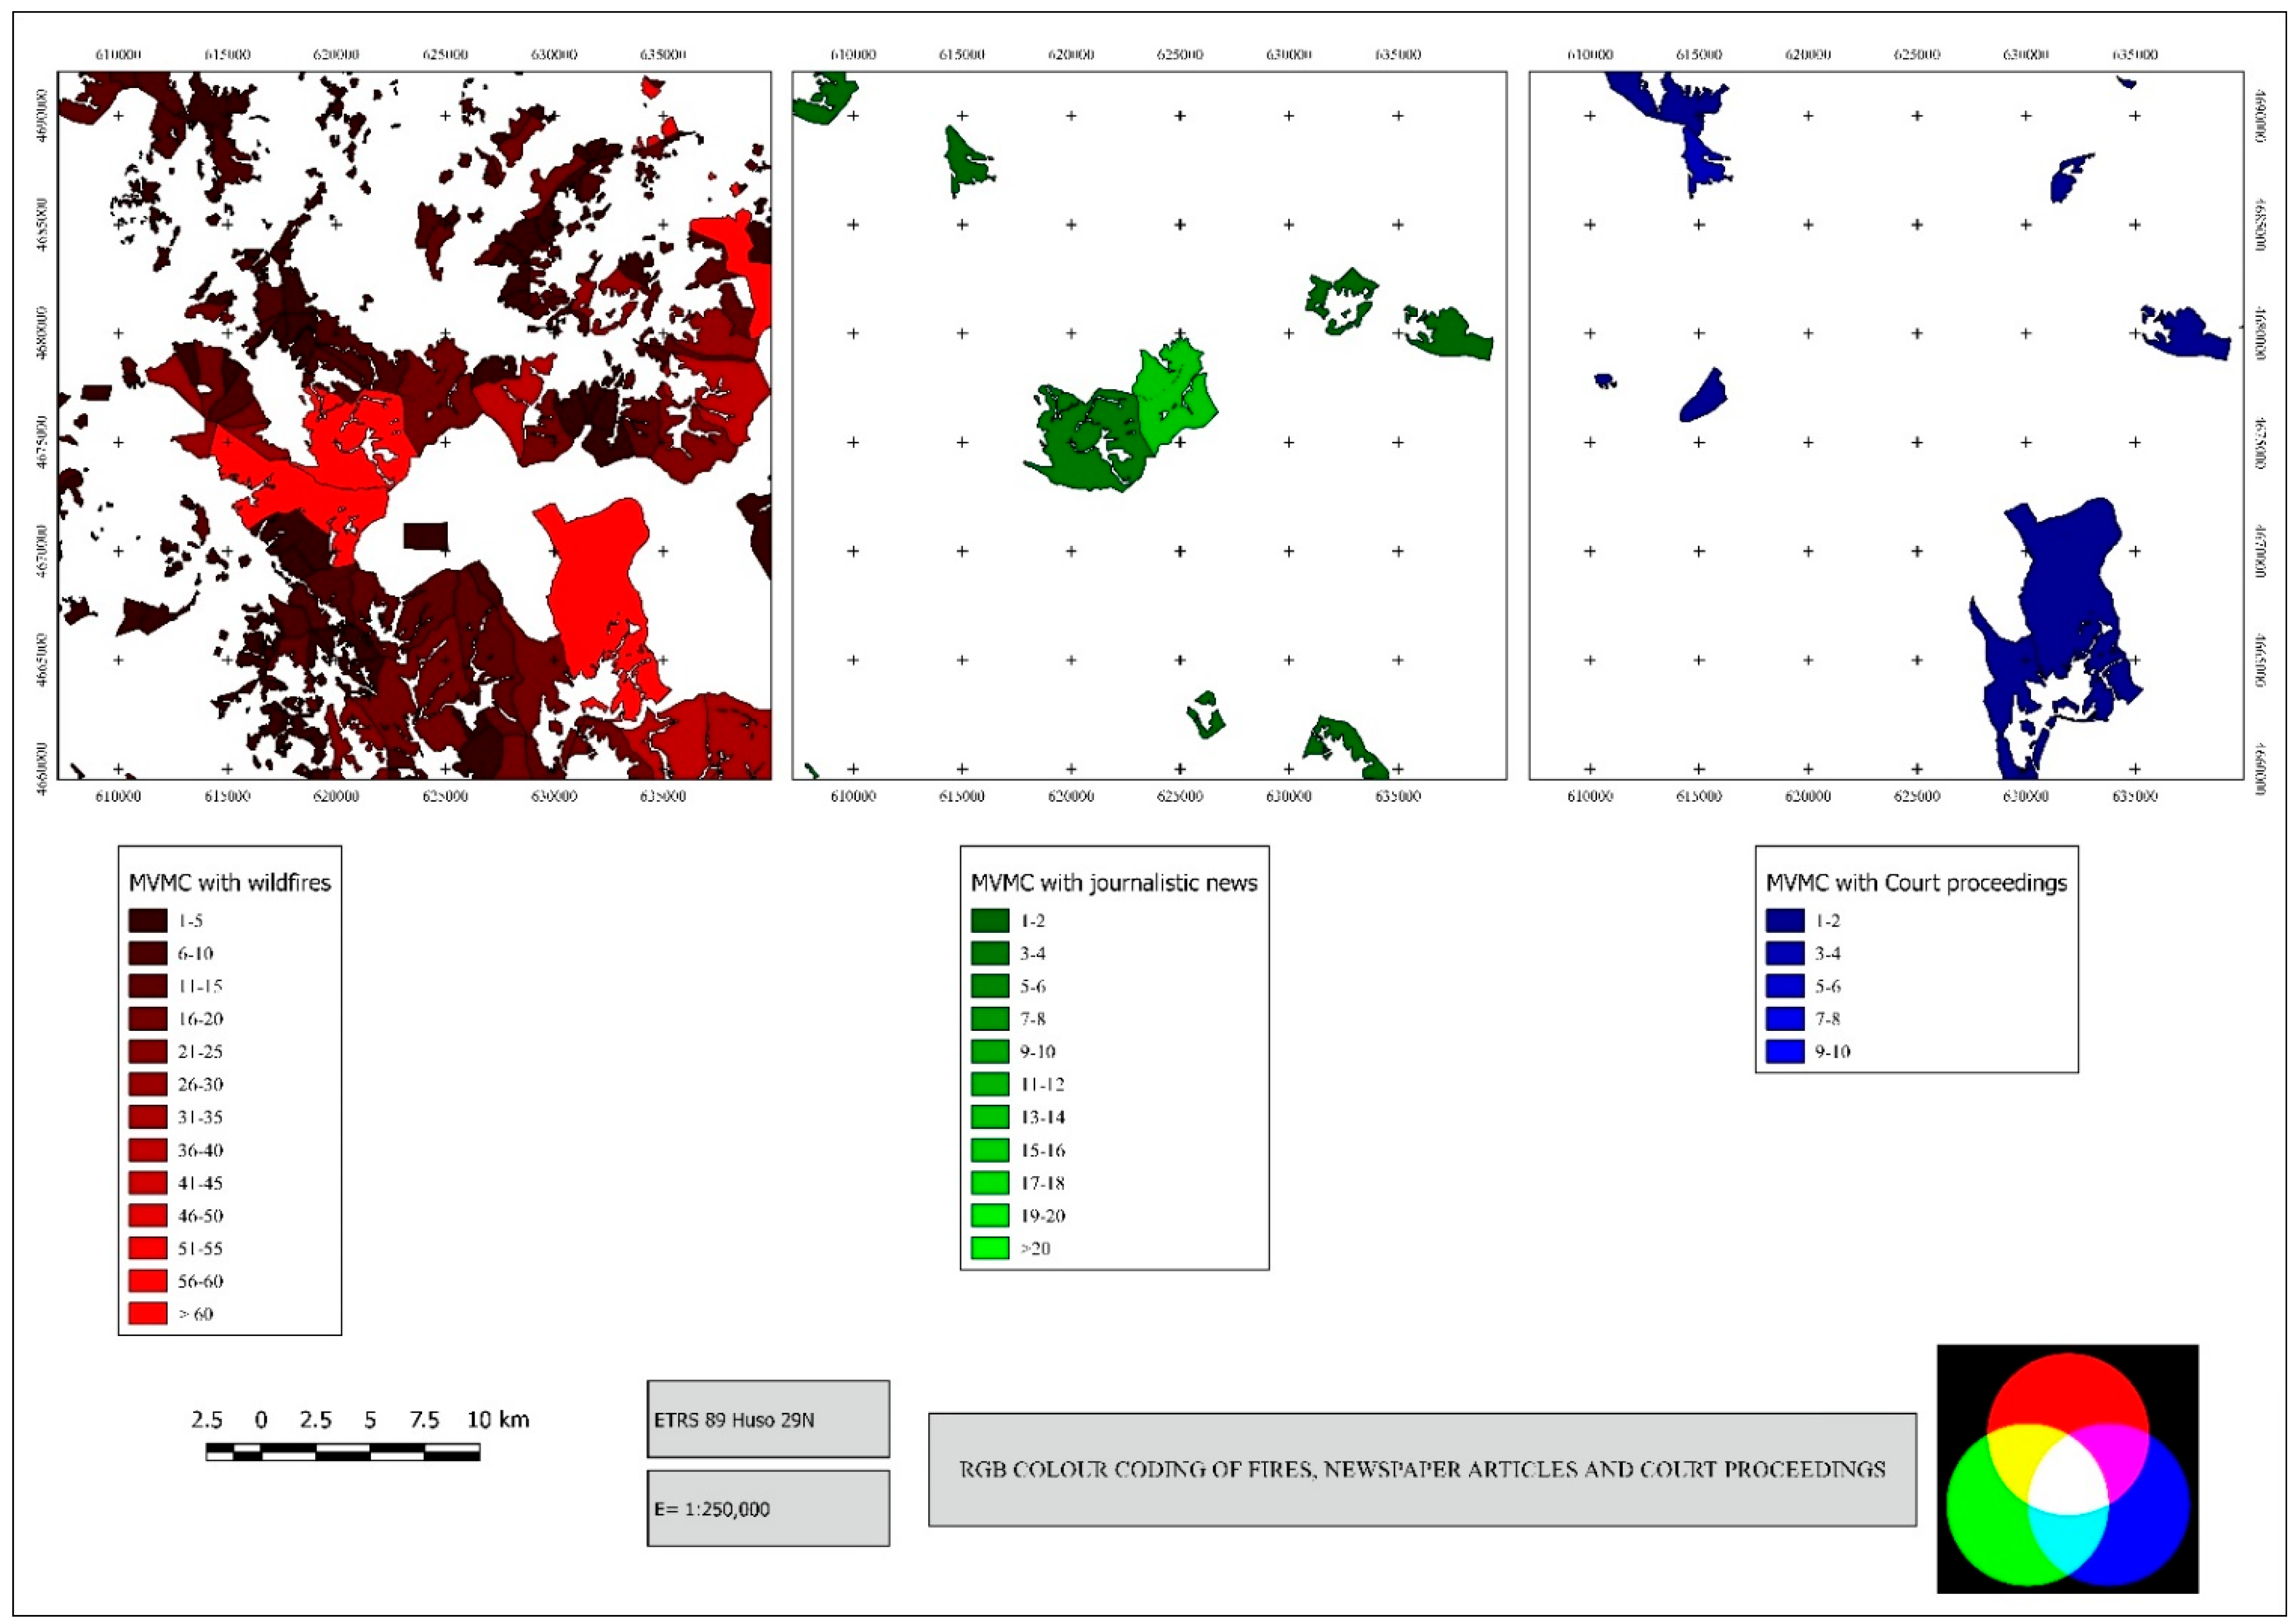This screenshot has width=2296, height=1620.
Task: Select the 26-30 wildfires legend swatch
Action: (x=148, y=1085)
